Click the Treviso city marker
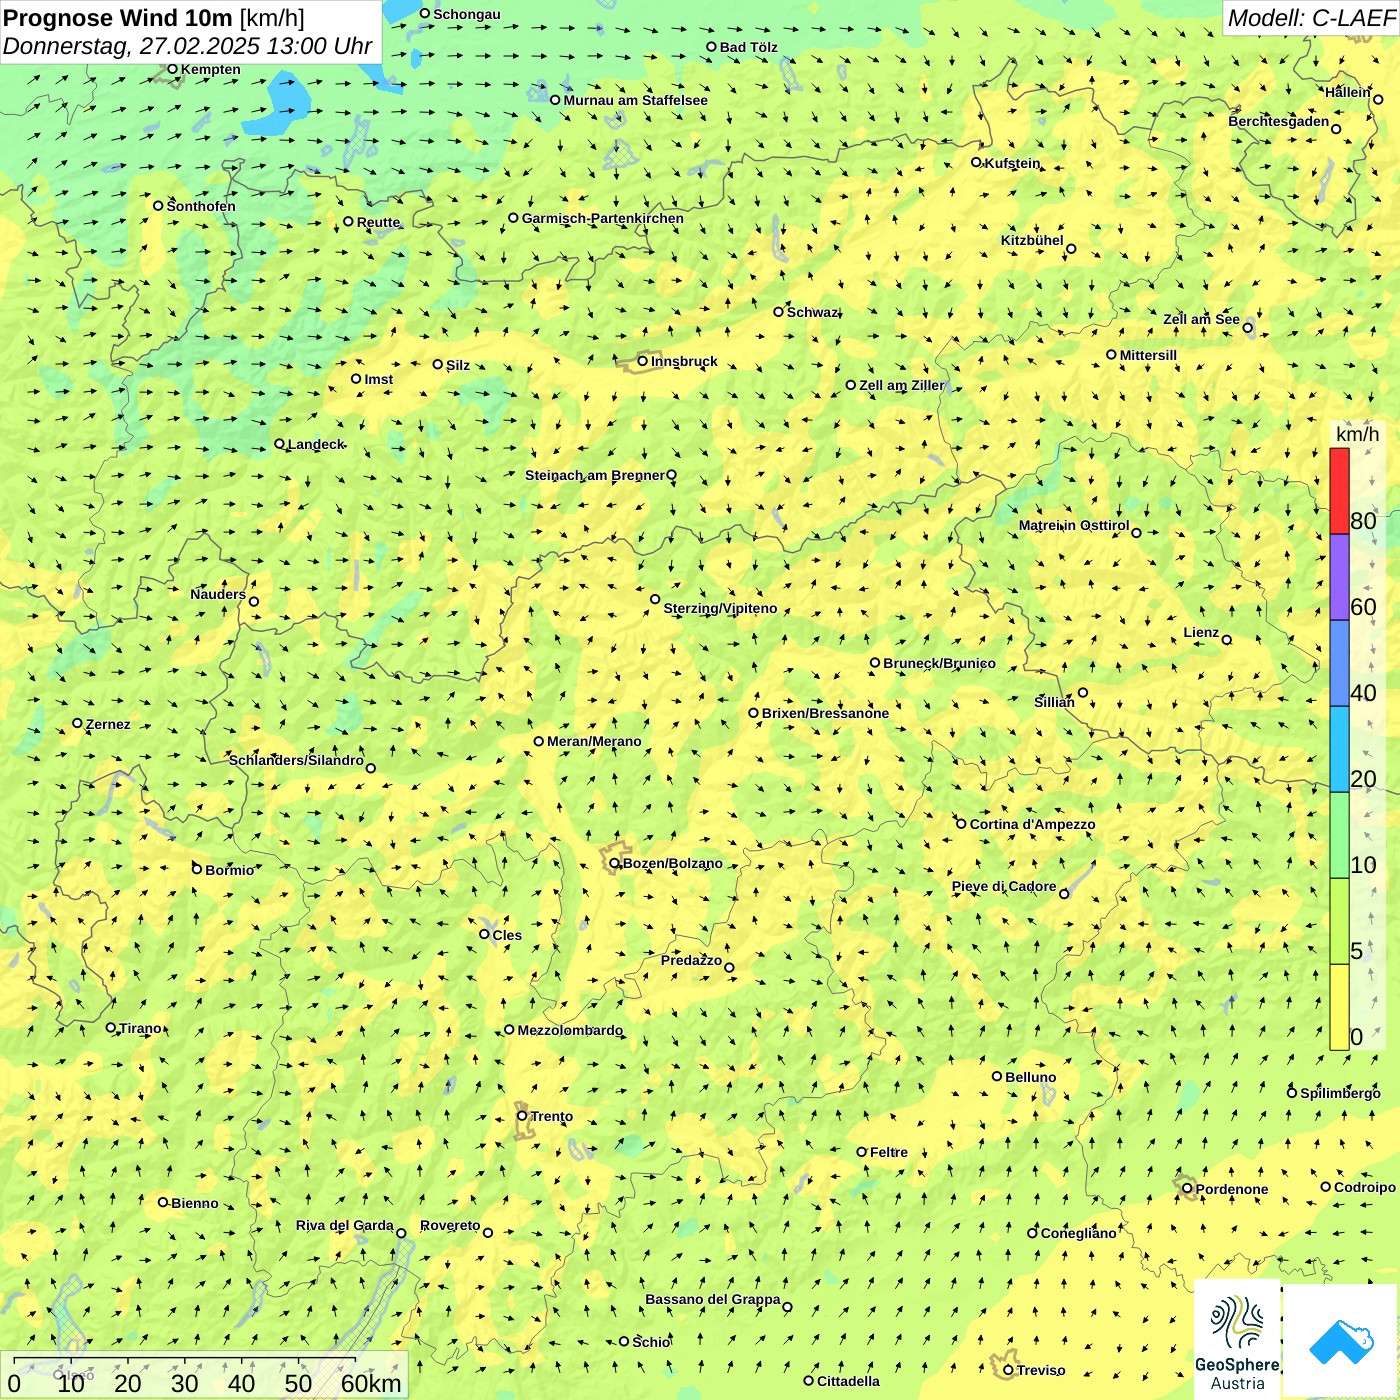 pos(1008,1370)
